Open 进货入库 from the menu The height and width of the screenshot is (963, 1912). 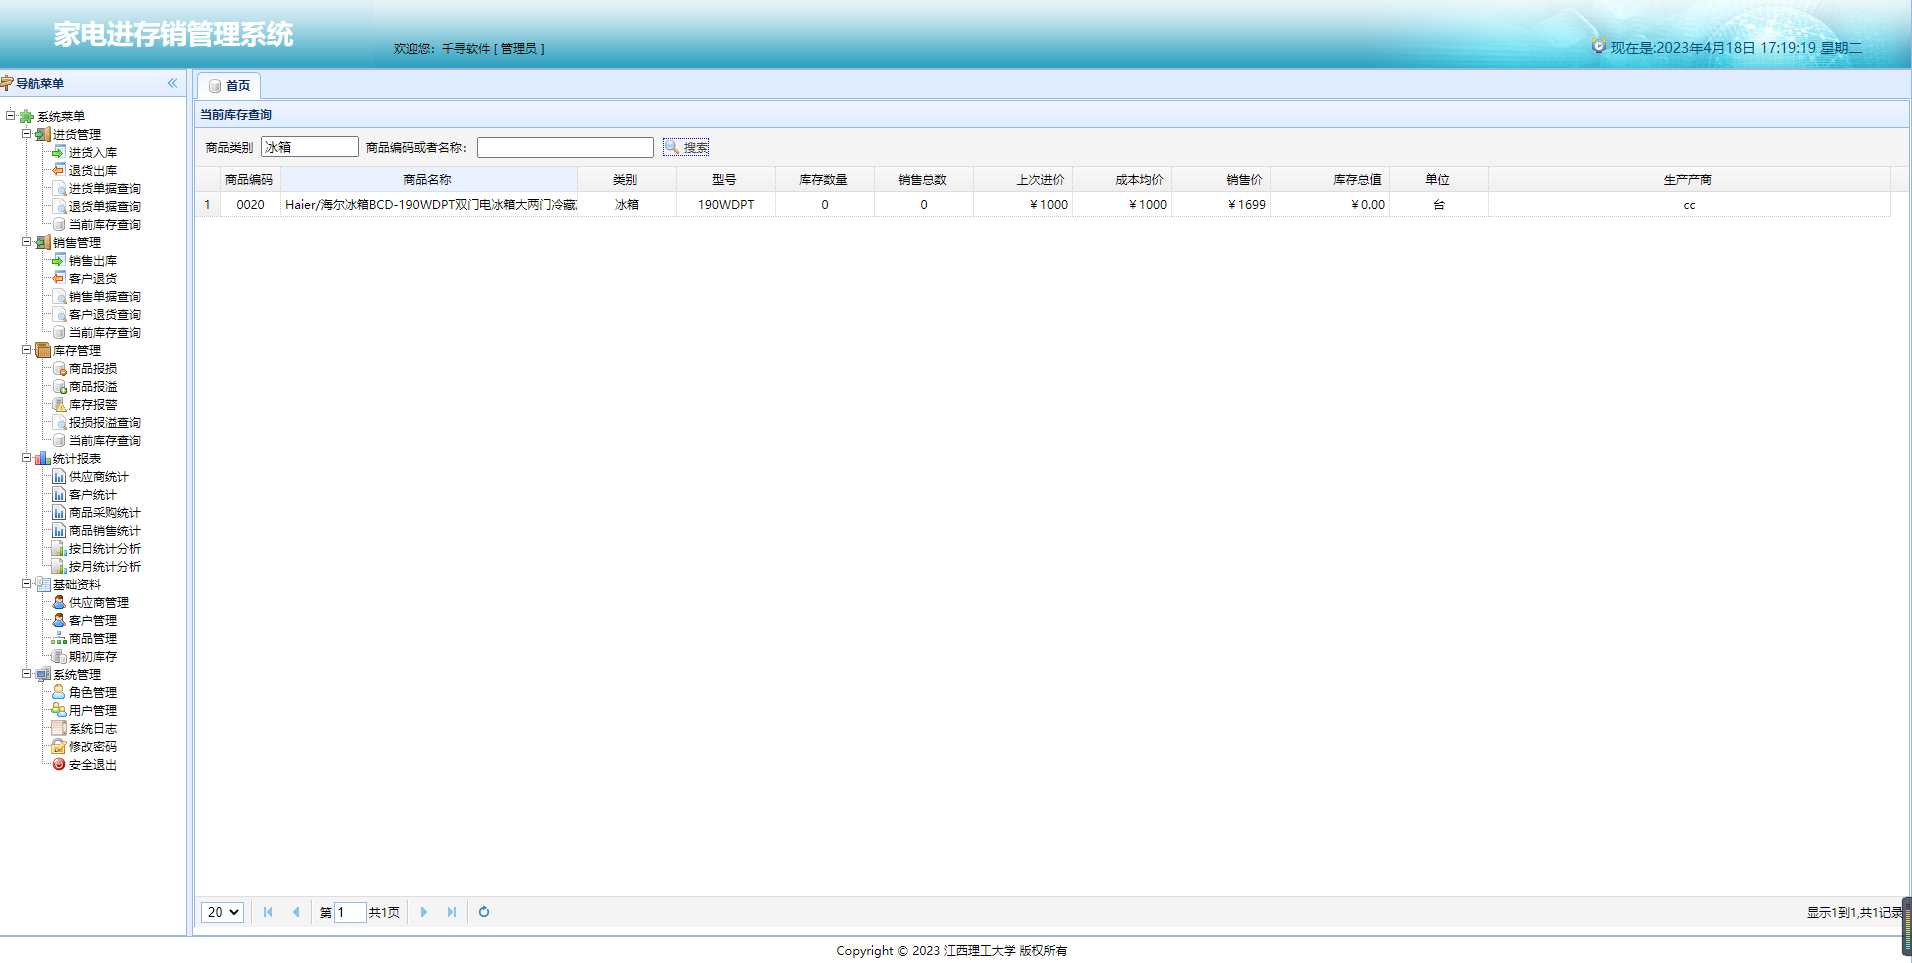(x=93, y=152)
